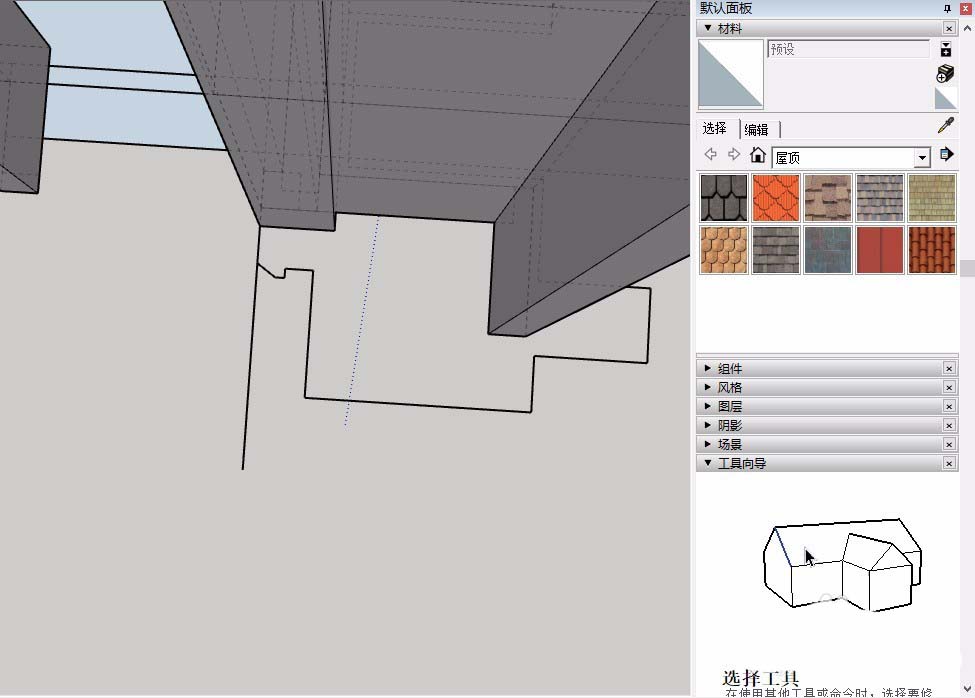
Task: Collapse the 材料 panel section
Action: (x=708, y=28)
